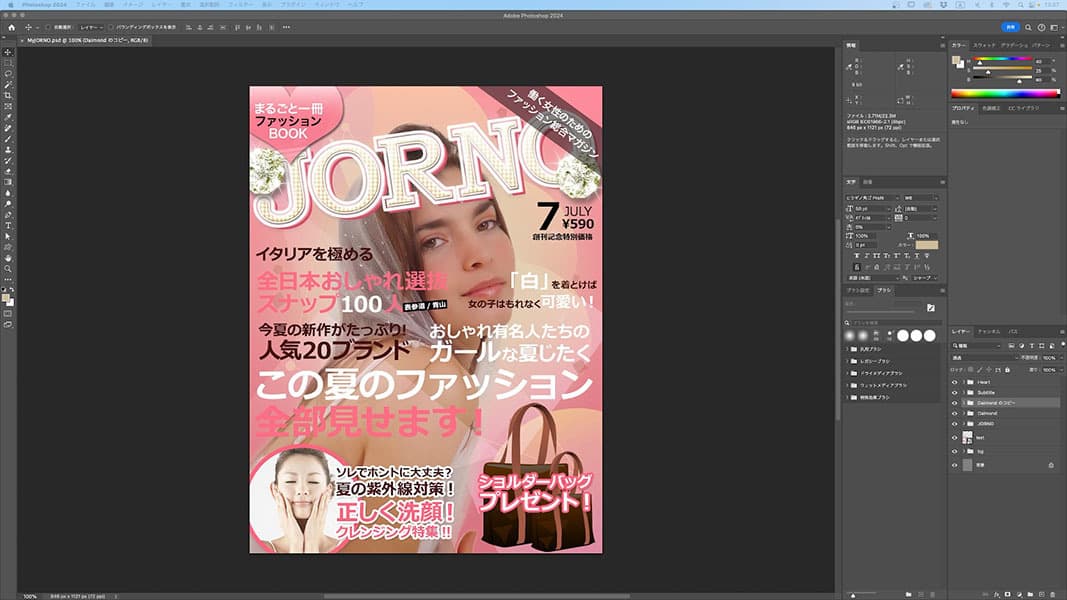Image resolution: width=1067 pixels, height=600 pixels.
Task: Switch to the Swatches tab
Action: tap(984, 46)
